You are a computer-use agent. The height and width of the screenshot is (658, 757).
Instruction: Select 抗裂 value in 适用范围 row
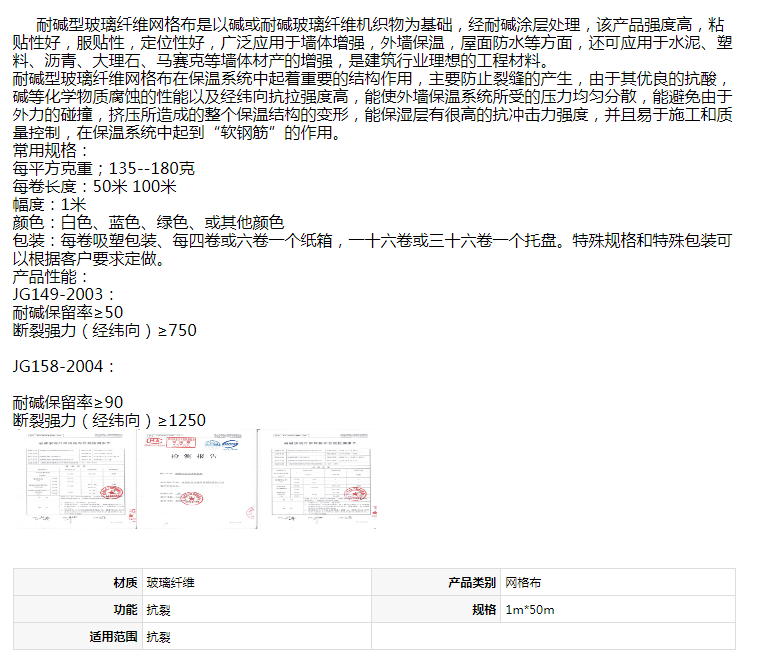[158, 636]
